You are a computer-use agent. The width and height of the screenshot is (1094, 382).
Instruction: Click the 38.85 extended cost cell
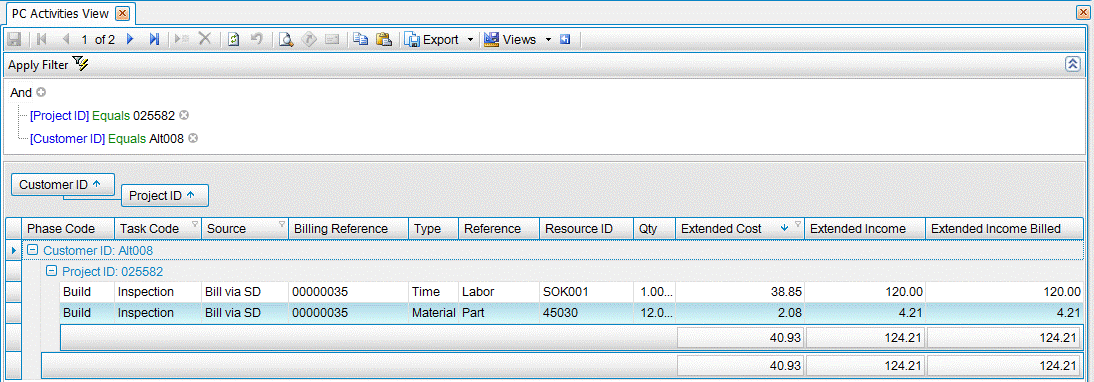740,292
